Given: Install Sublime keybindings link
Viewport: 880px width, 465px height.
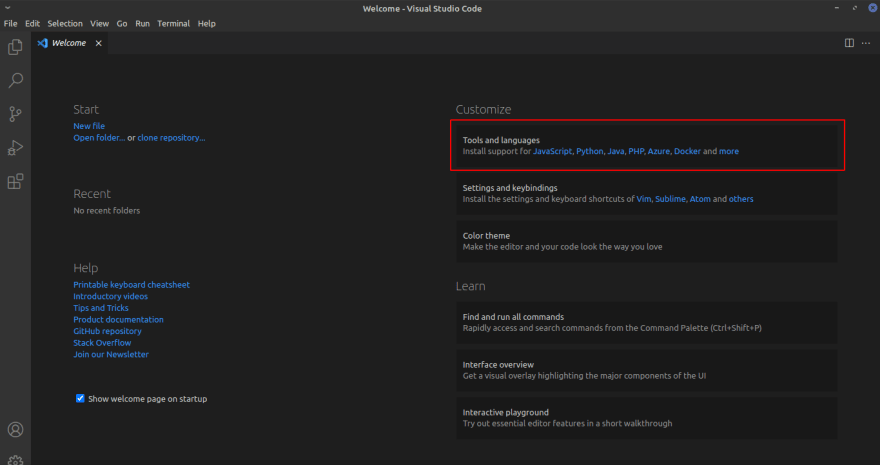Looking at the screenshot, I should click(670, 199).
